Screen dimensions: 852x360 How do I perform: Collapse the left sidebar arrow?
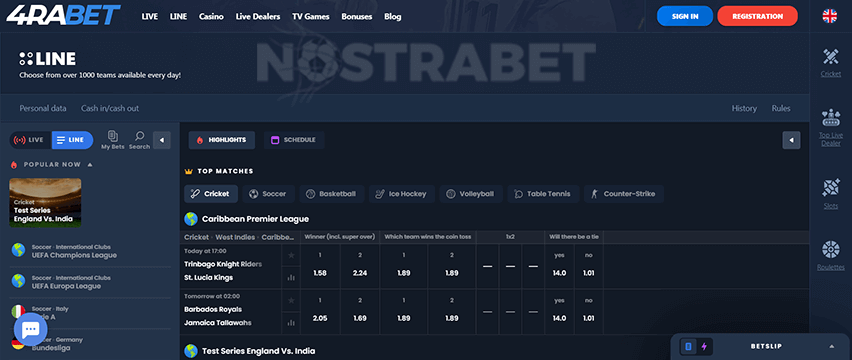[x=162, y=140]
